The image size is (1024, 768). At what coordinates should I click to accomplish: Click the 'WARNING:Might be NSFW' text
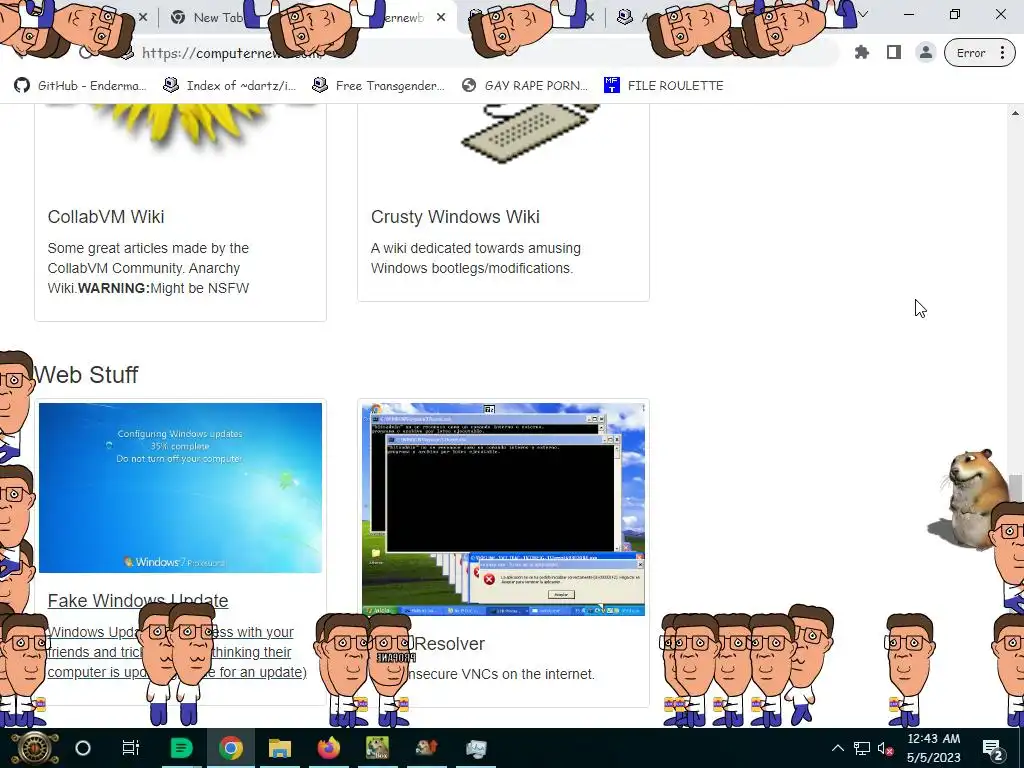coord(163,288)
